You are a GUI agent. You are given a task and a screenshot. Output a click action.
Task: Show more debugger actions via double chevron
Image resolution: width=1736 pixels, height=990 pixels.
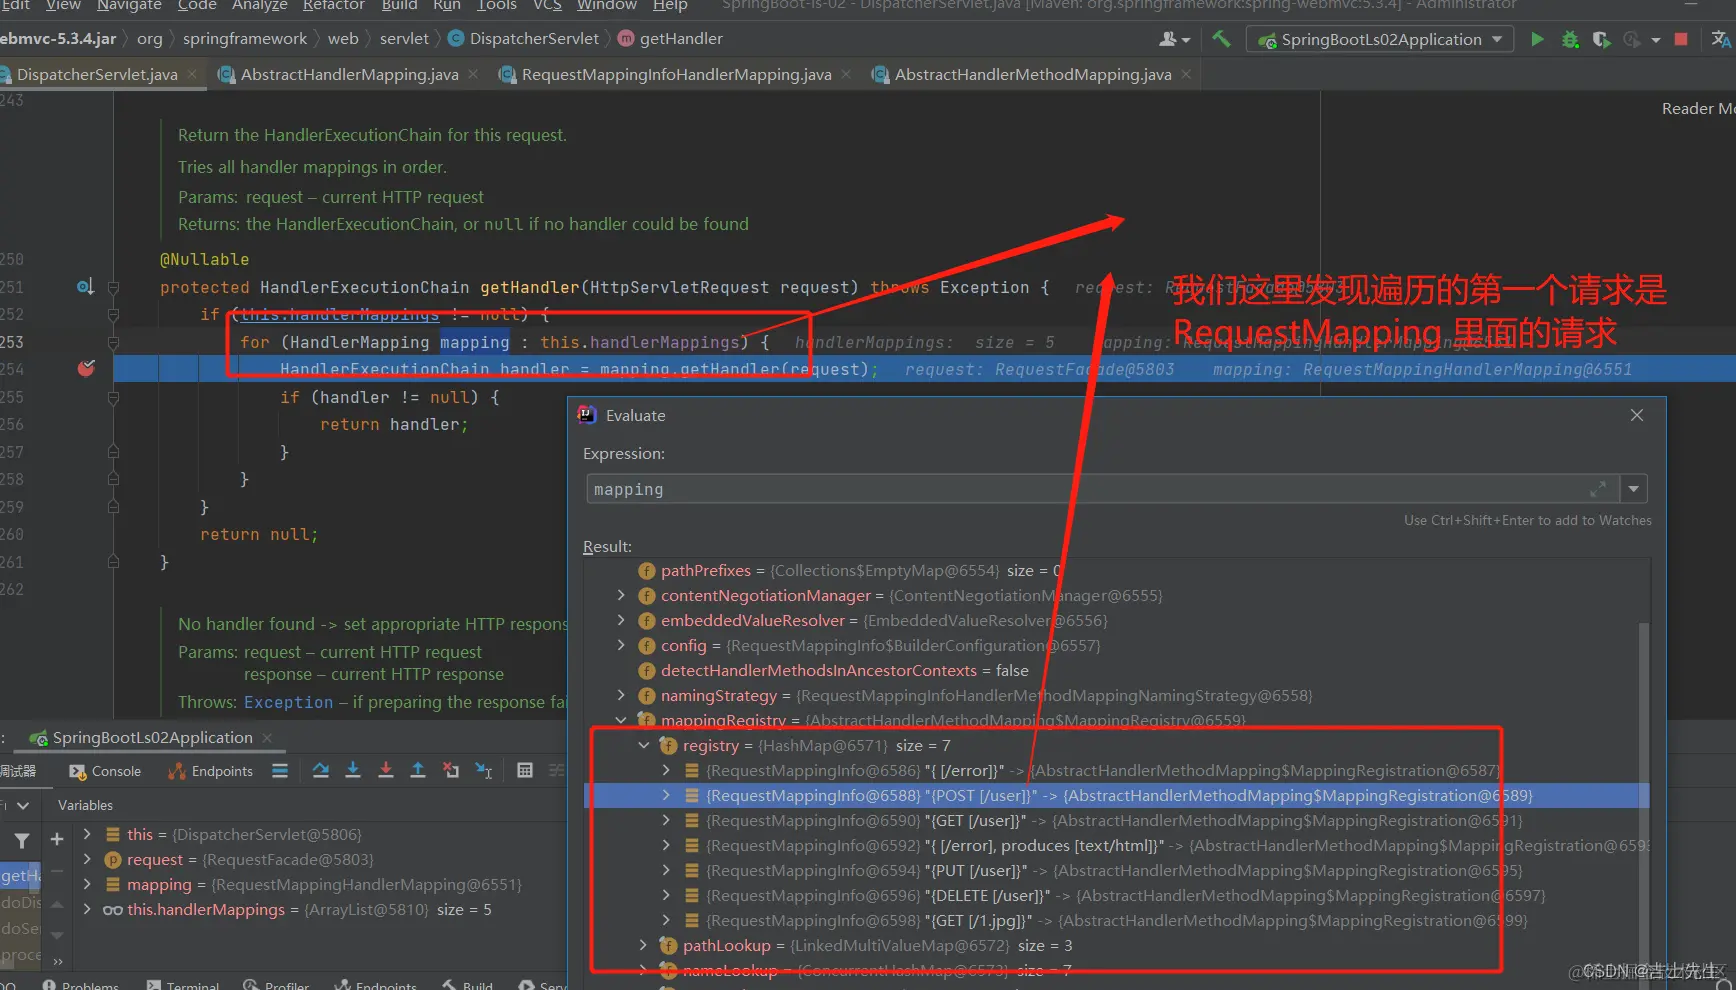click(x=57, y=961)
